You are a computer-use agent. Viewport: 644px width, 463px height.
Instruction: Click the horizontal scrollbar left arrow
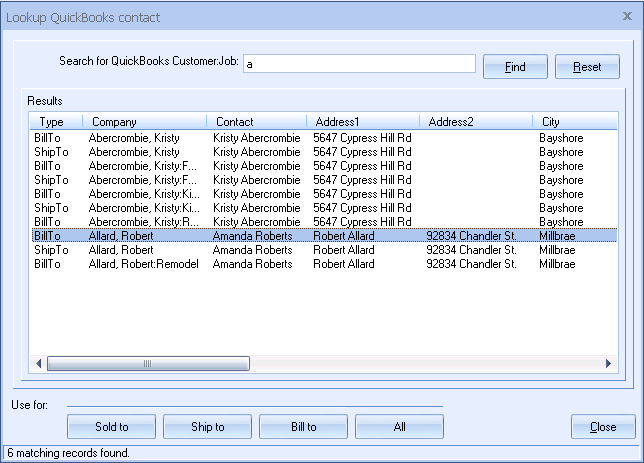pyautogui.click(x=39, y=364)
